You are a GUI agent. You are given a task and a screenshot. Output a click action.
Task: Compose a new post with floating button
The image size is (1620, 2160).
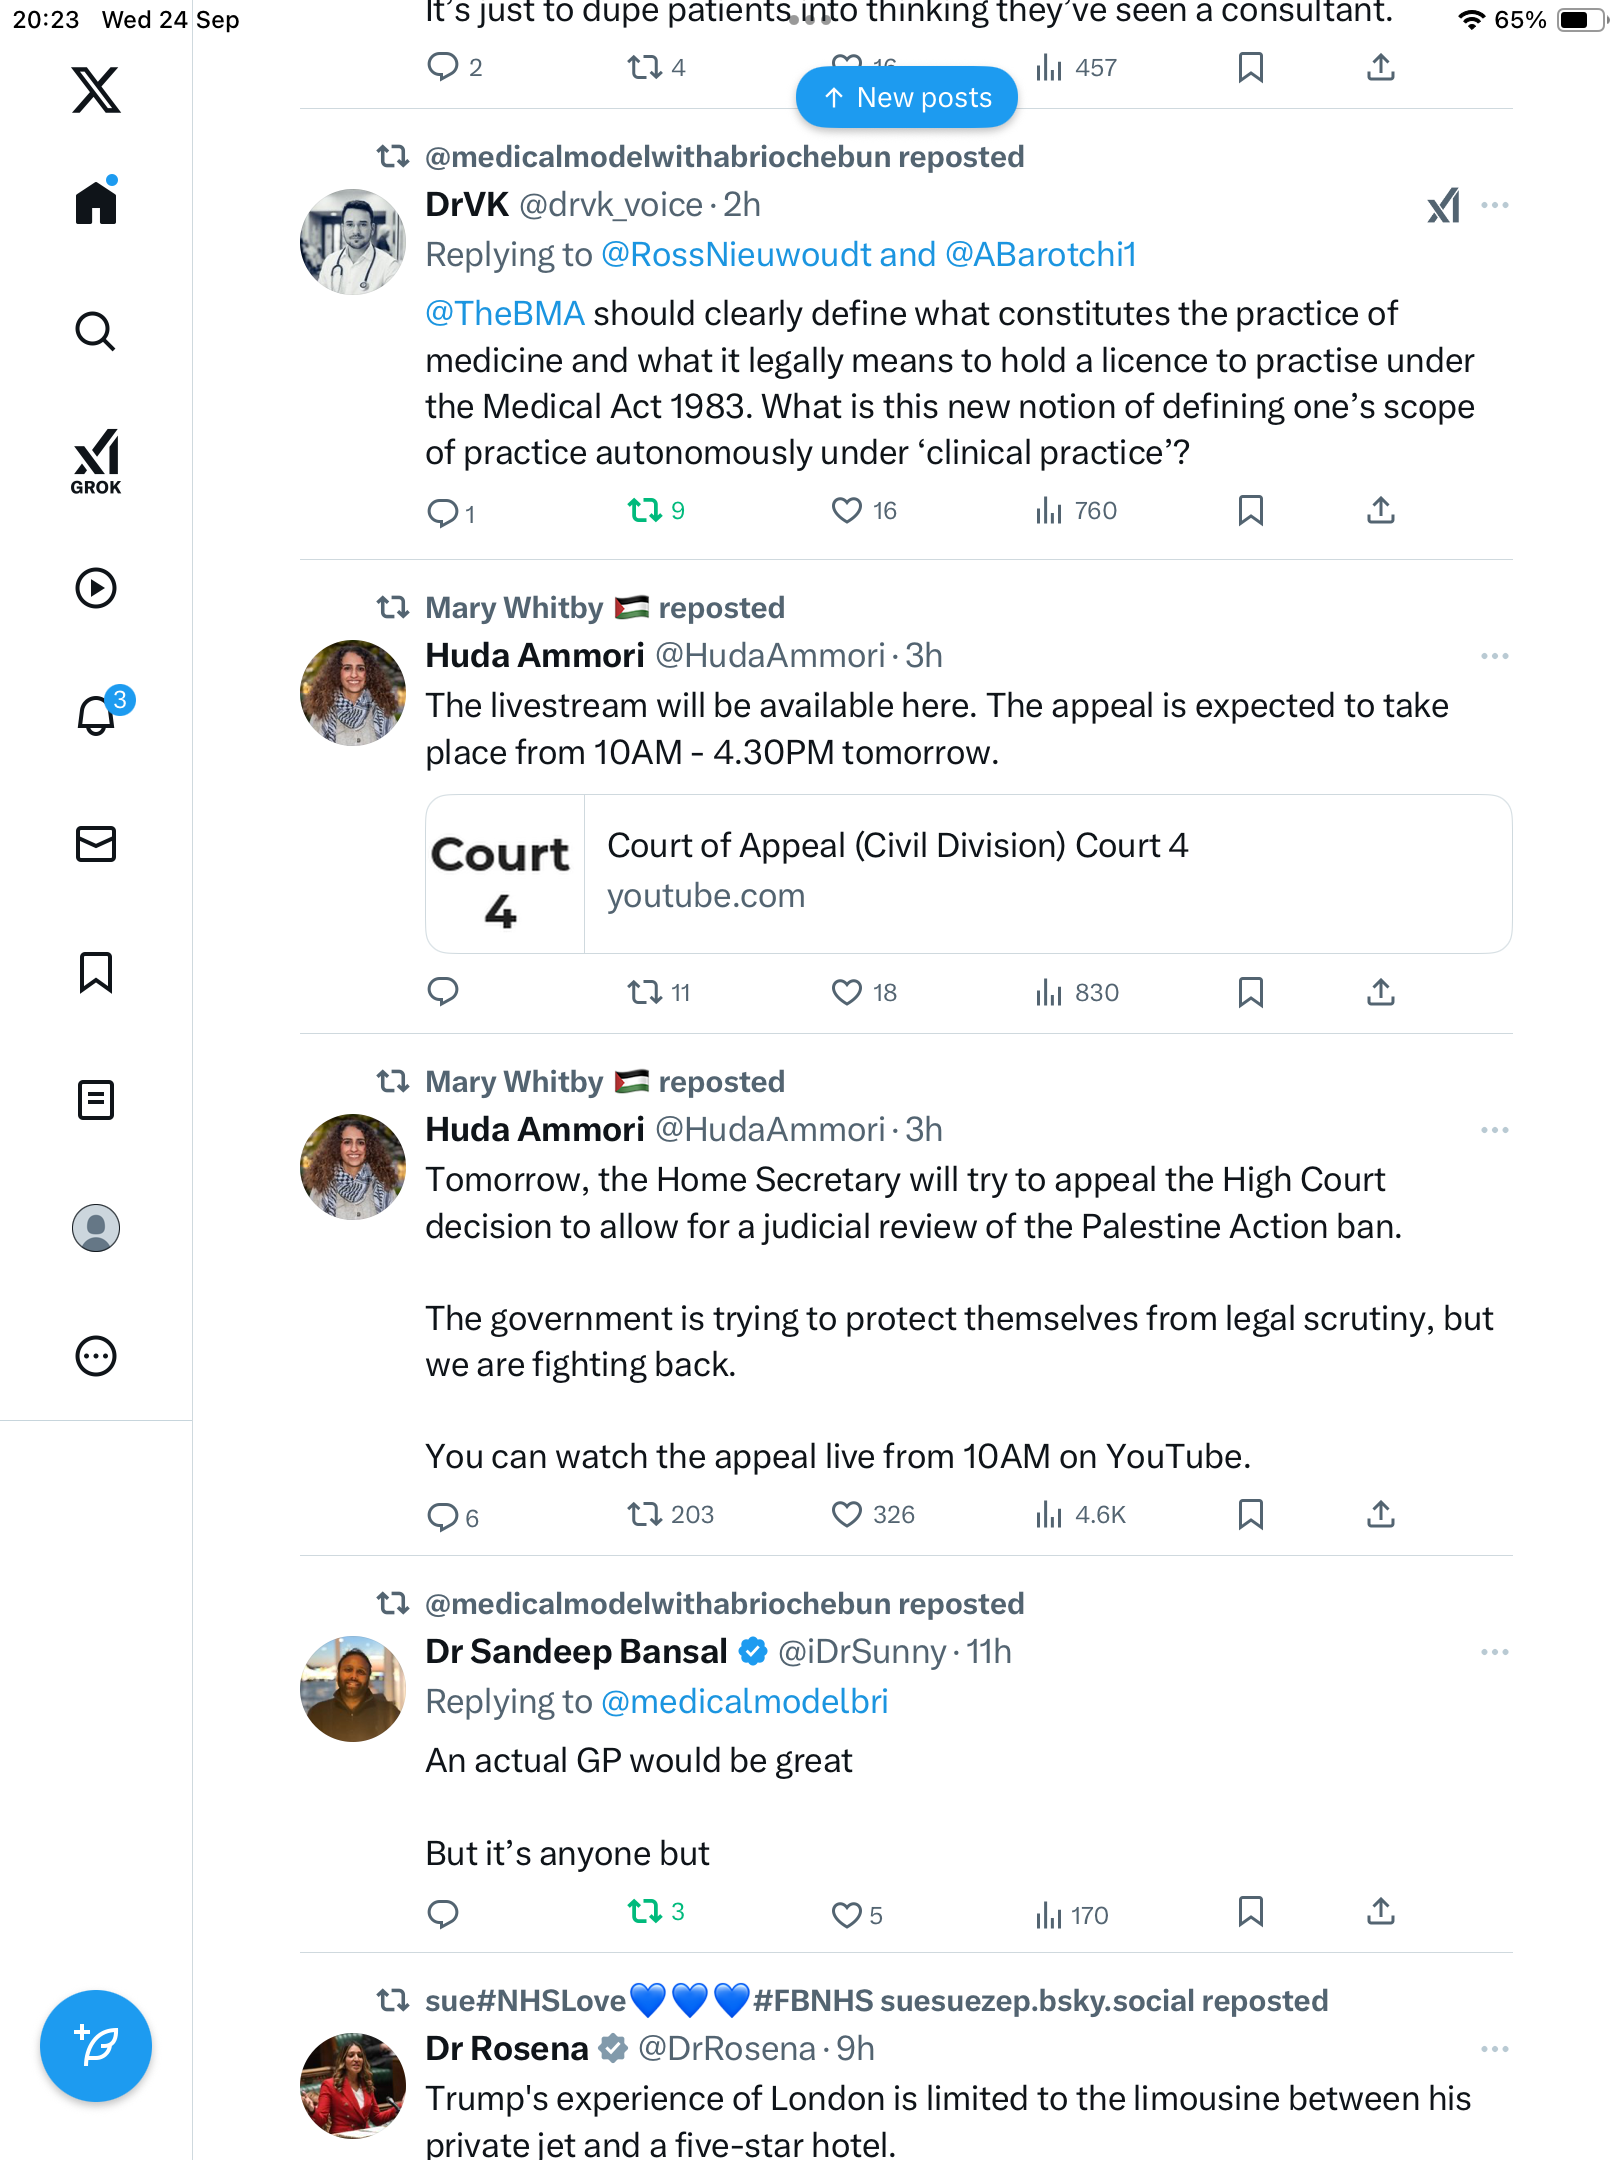96,2046
